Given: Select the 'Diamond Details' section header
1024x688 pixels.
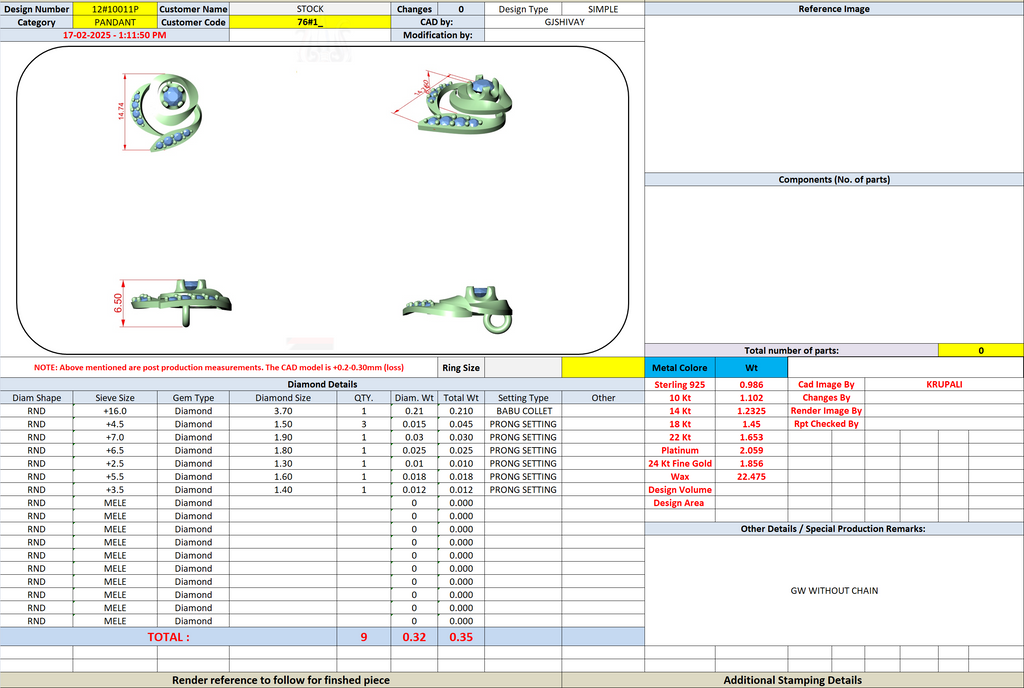Looking at the screenshot, I should coord(323,384).
